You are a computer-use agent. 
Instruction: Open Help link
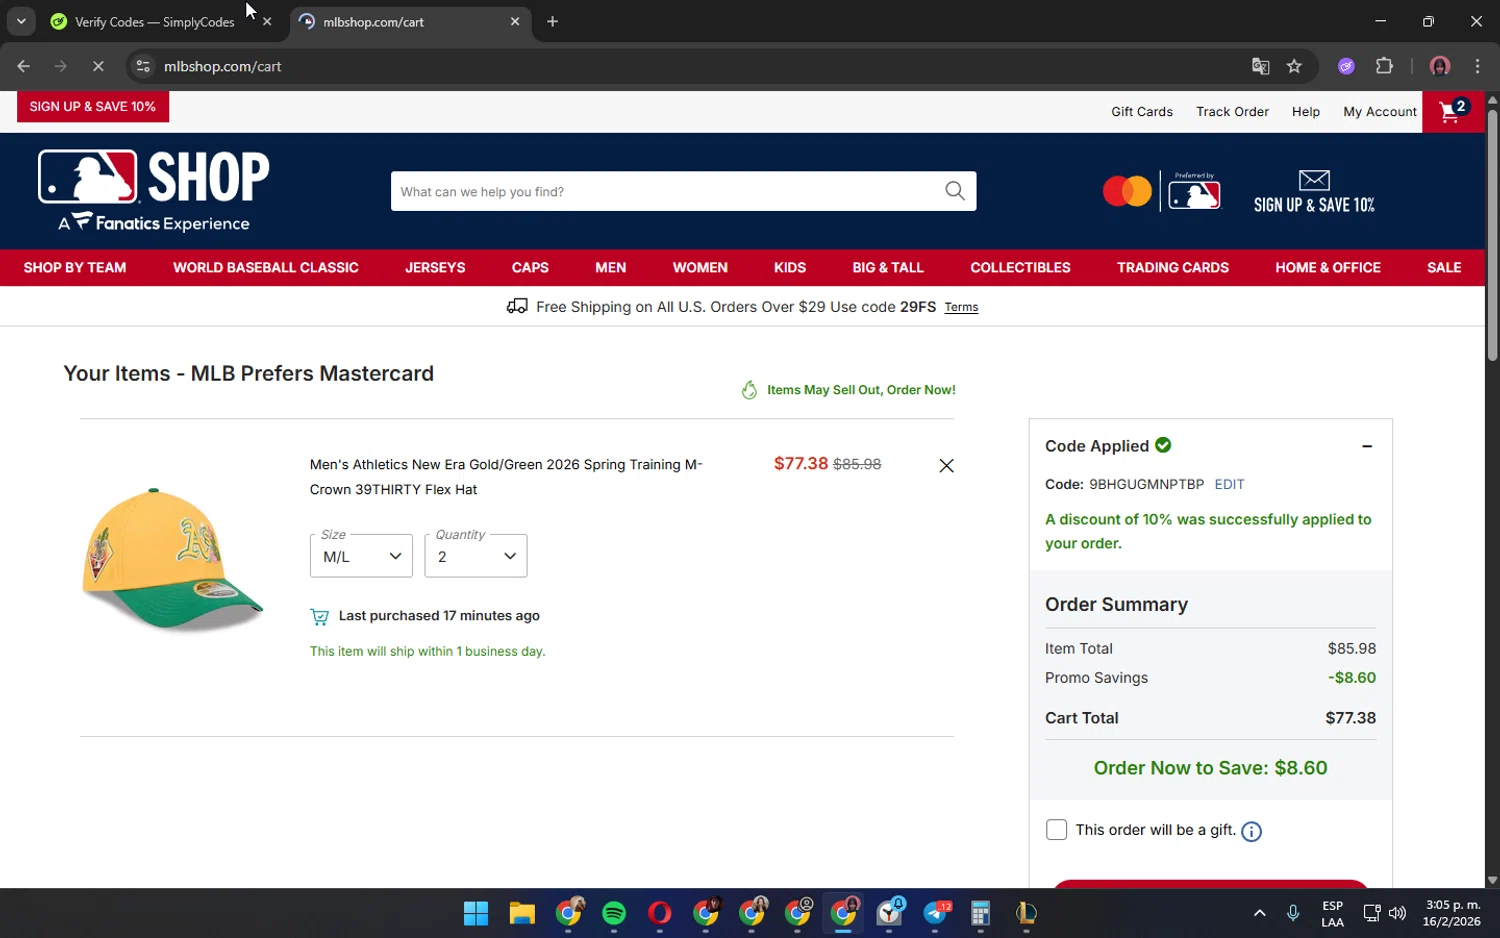point(1305,112)
